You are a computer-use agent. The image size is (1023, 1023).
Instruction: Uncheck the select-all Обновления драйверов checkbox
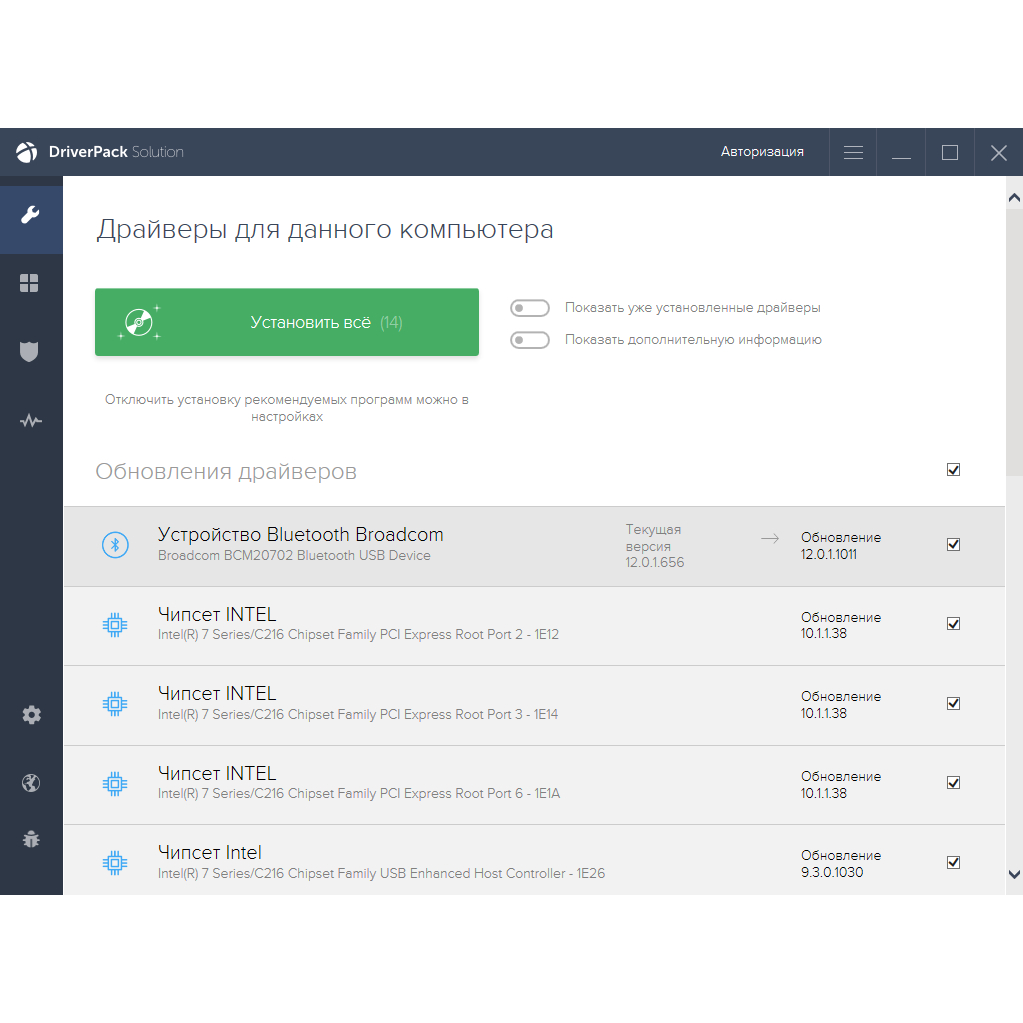coord(953,470)
